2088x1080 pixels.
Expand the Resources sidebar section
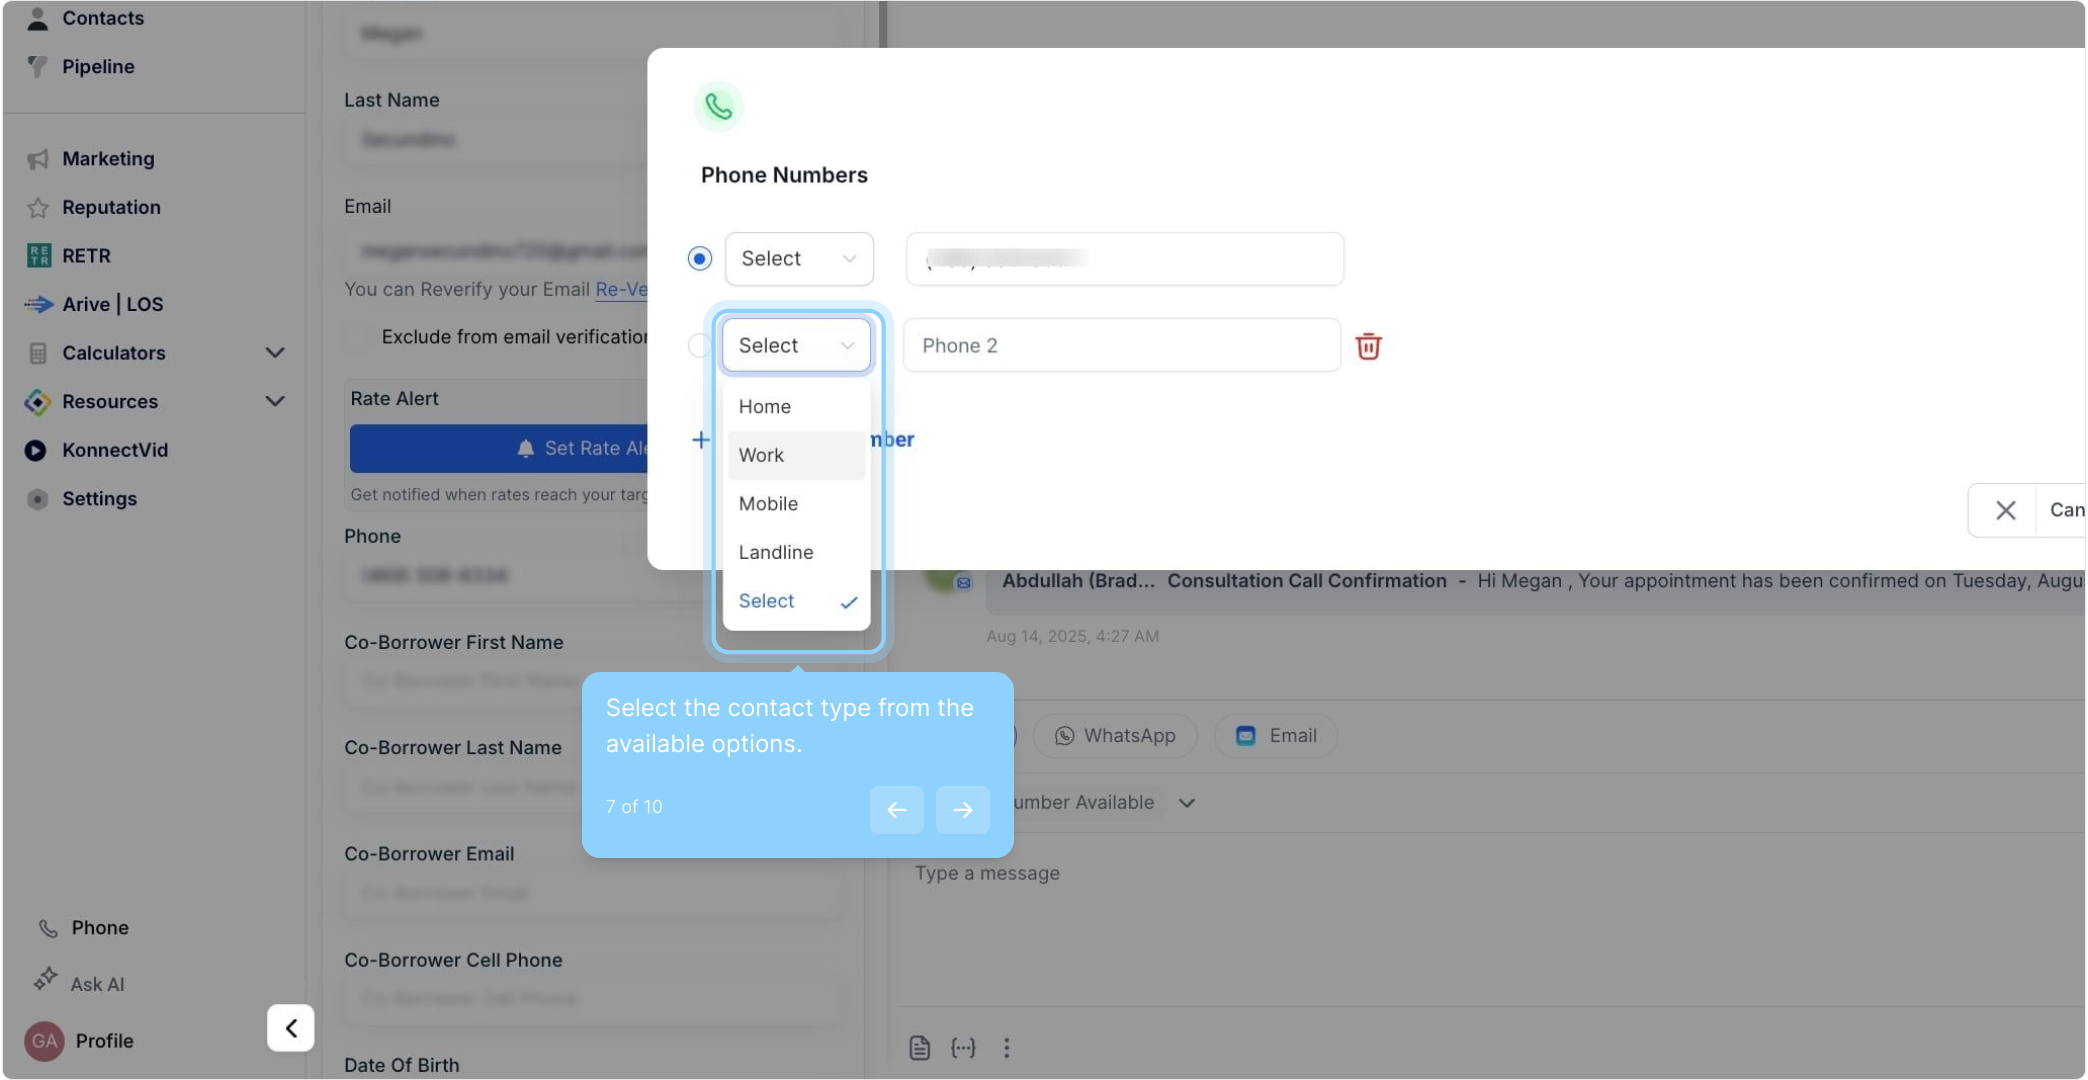[275, 402]
